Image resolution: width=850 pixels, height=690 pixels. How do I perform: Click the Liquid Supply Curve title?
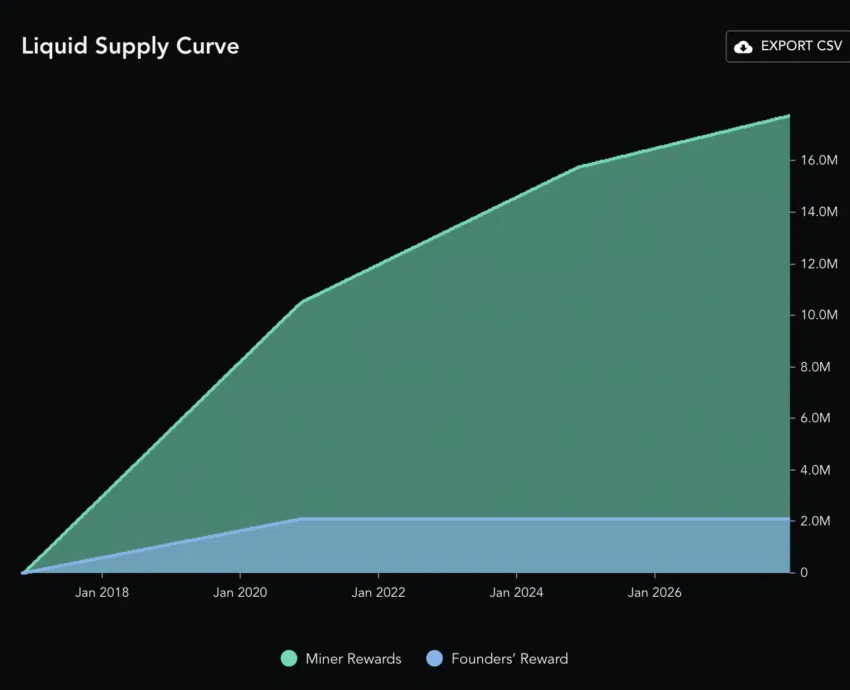130,46
